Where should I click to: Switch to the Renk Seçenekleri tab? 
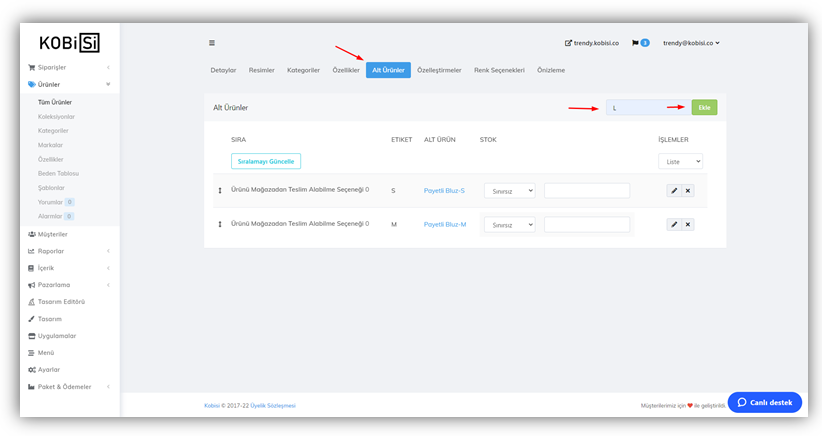click(x=499, y=70)
